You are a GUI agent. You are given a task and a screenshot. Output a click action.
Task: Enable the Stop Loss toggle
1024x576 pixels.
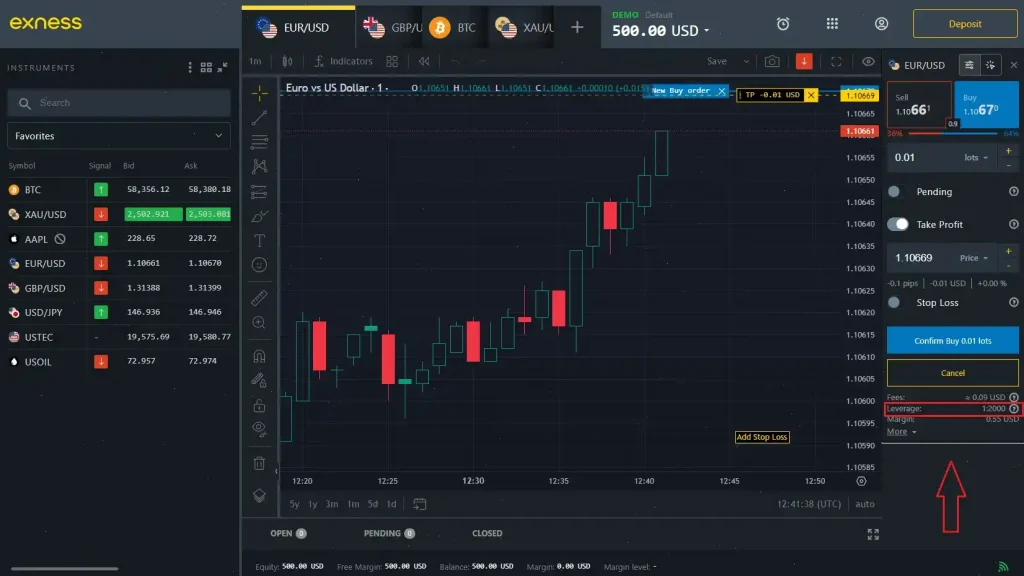click(x=895, y=303)
